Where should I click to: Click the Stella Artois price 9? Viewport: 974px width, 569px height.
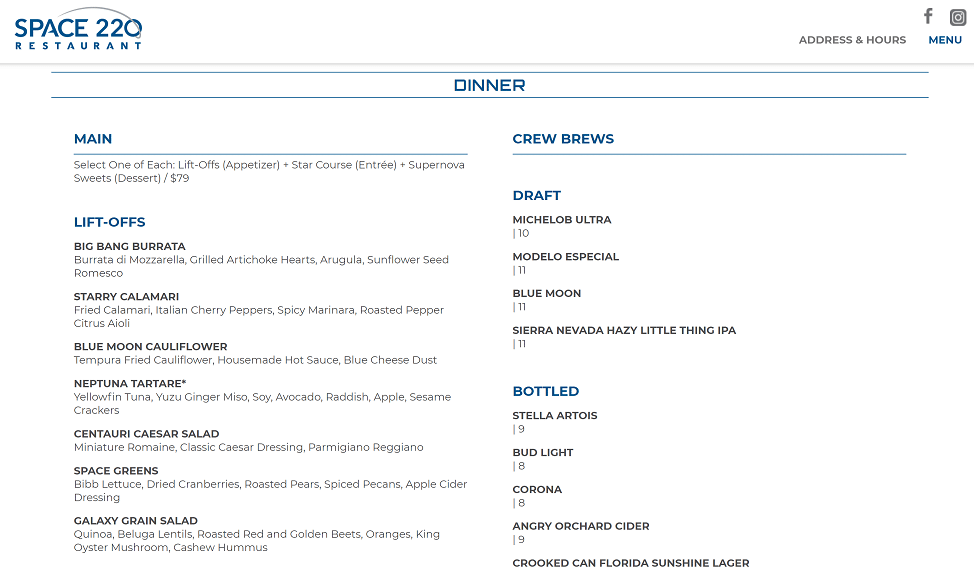(x=521, y=429)
